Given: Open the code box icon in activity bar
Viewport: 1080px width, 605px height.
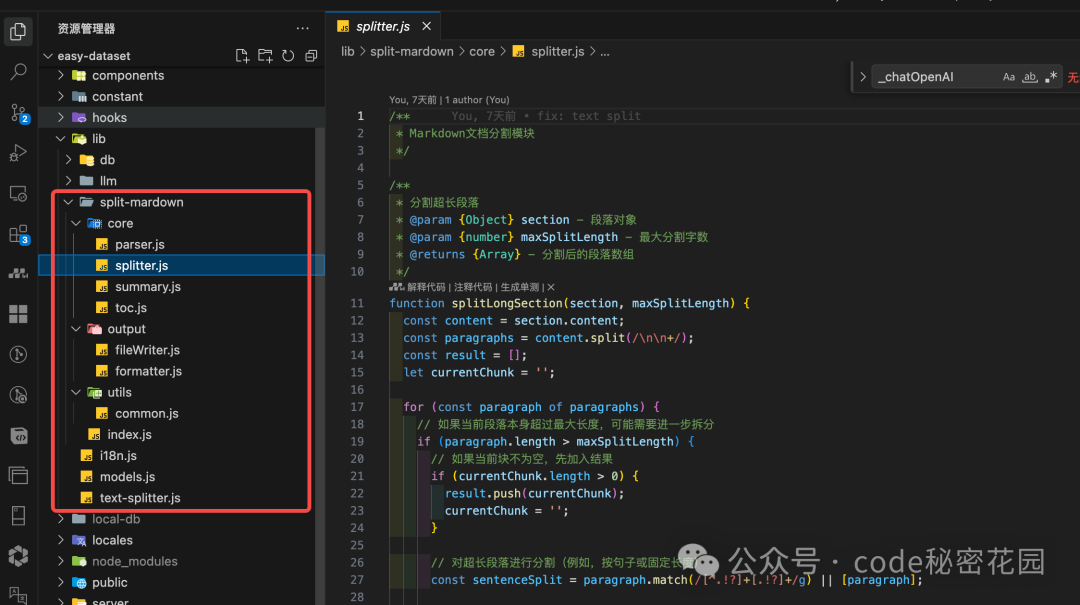Looking at the screenshot, I should point(19,435).
